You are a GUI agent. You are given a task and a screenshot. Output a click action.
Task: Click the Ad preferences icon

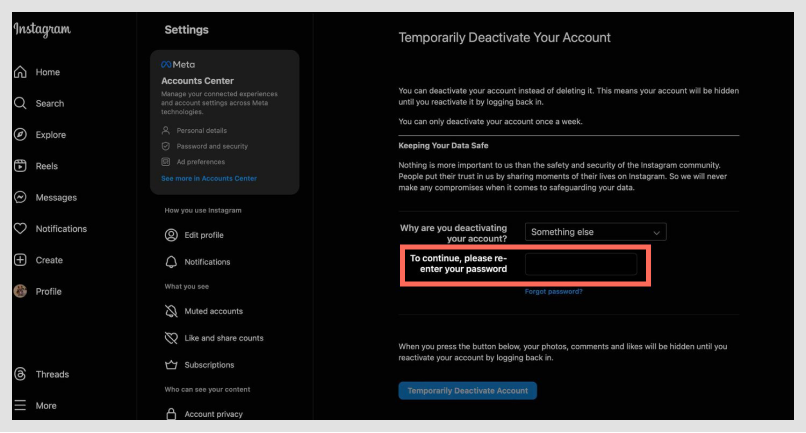point(166,161)
